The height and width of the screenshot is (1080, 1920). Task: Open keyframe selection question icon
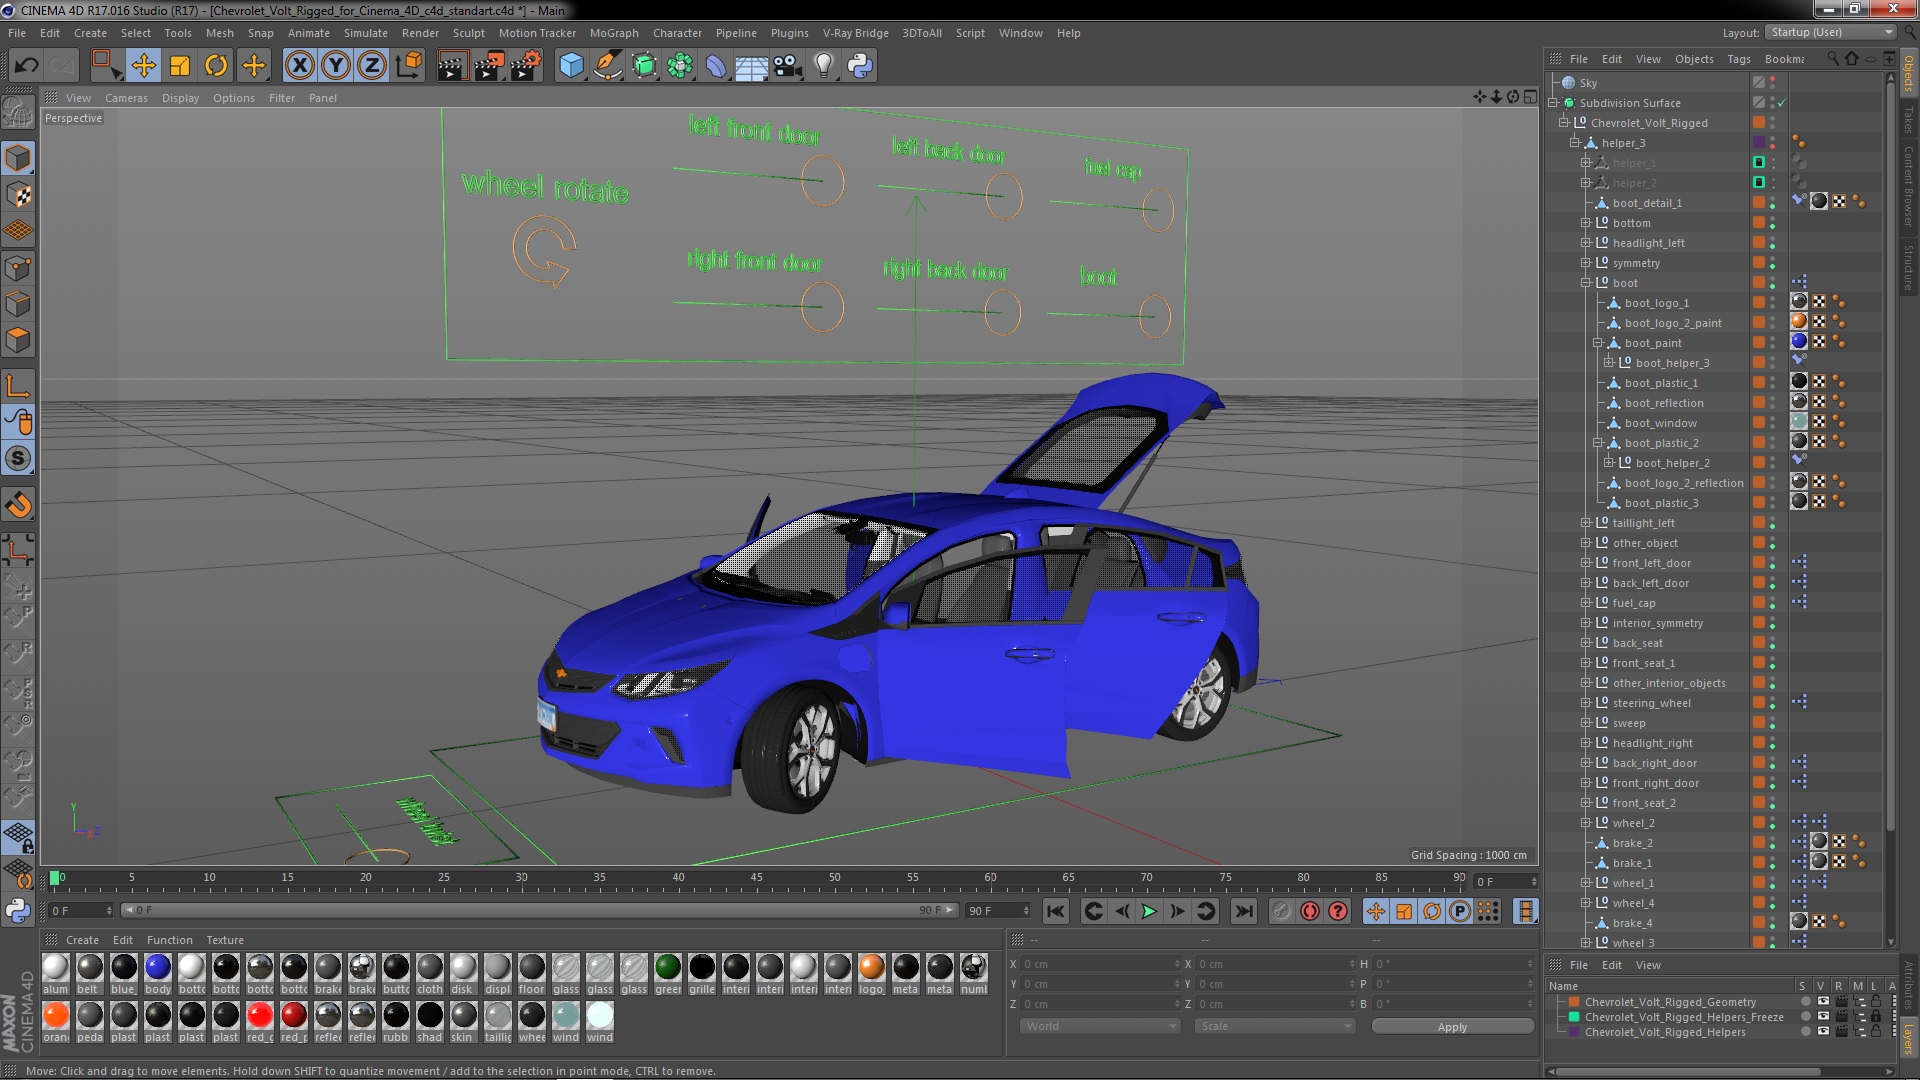click(1337, 911)
